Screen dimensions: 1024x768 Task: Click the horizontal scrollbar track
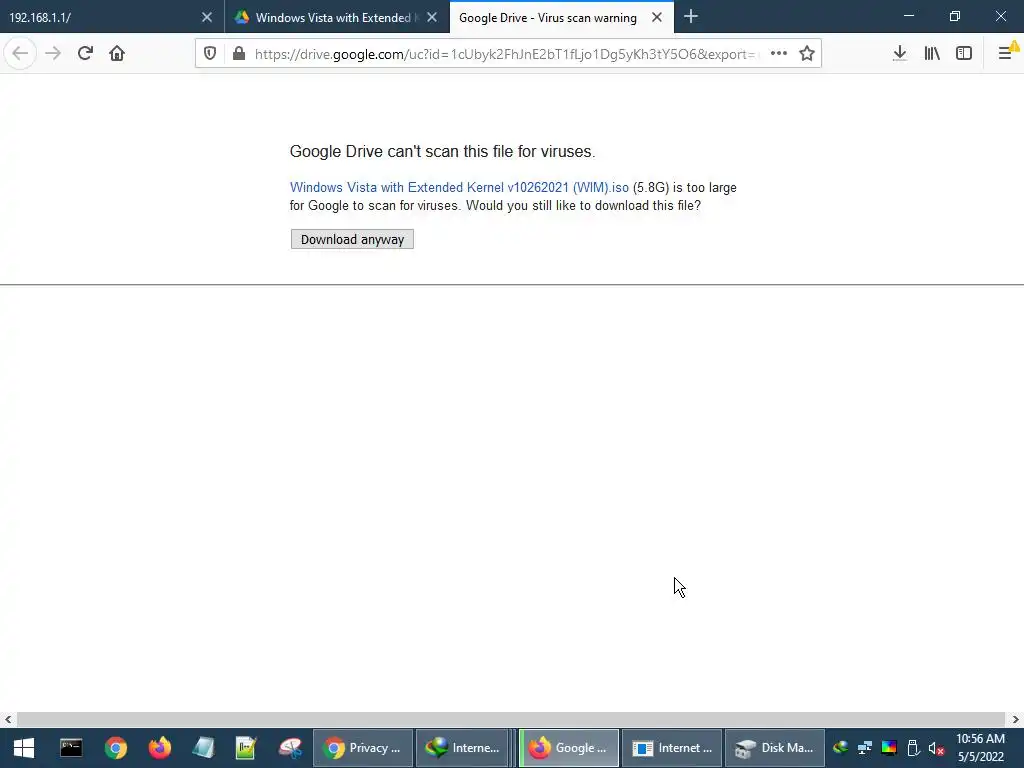tap(511, 720)
